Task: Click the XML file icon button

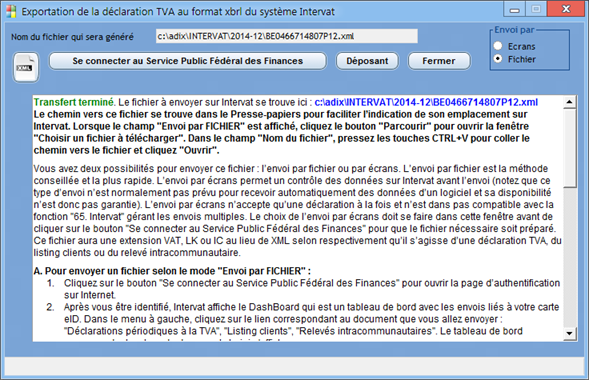Action: click(26, 67)
